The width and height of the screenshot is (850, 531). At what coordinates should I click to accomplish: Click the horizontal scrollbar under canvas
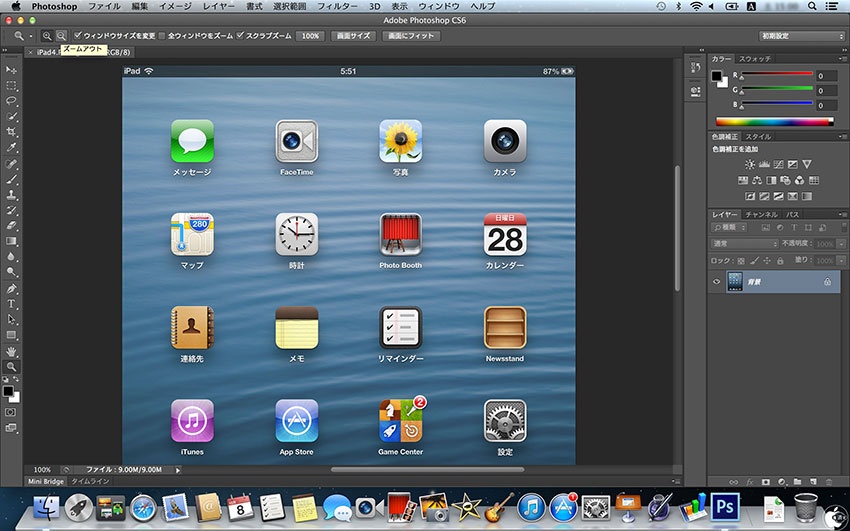427,470
